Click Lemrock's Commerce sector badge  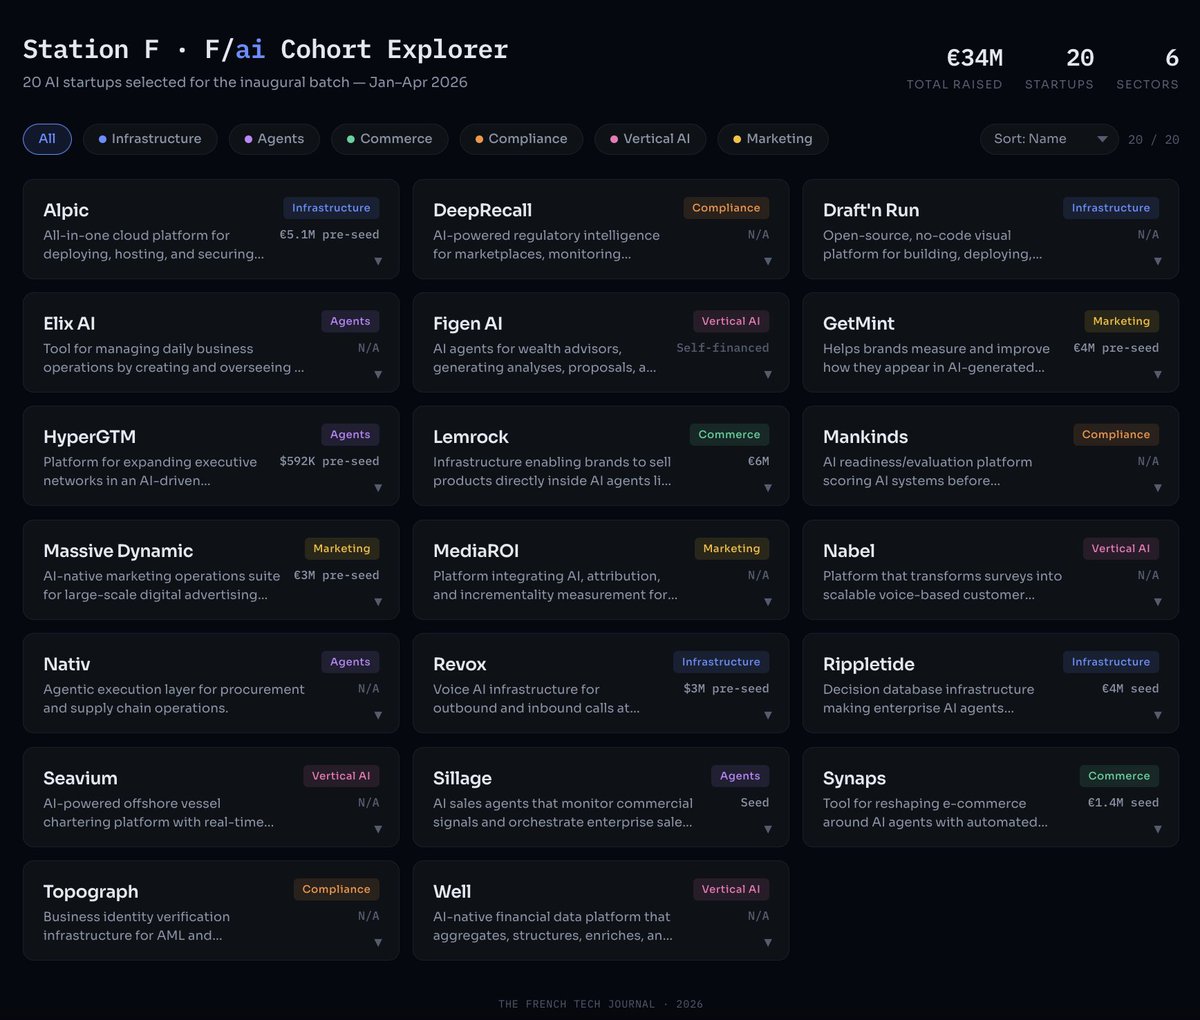729,435
